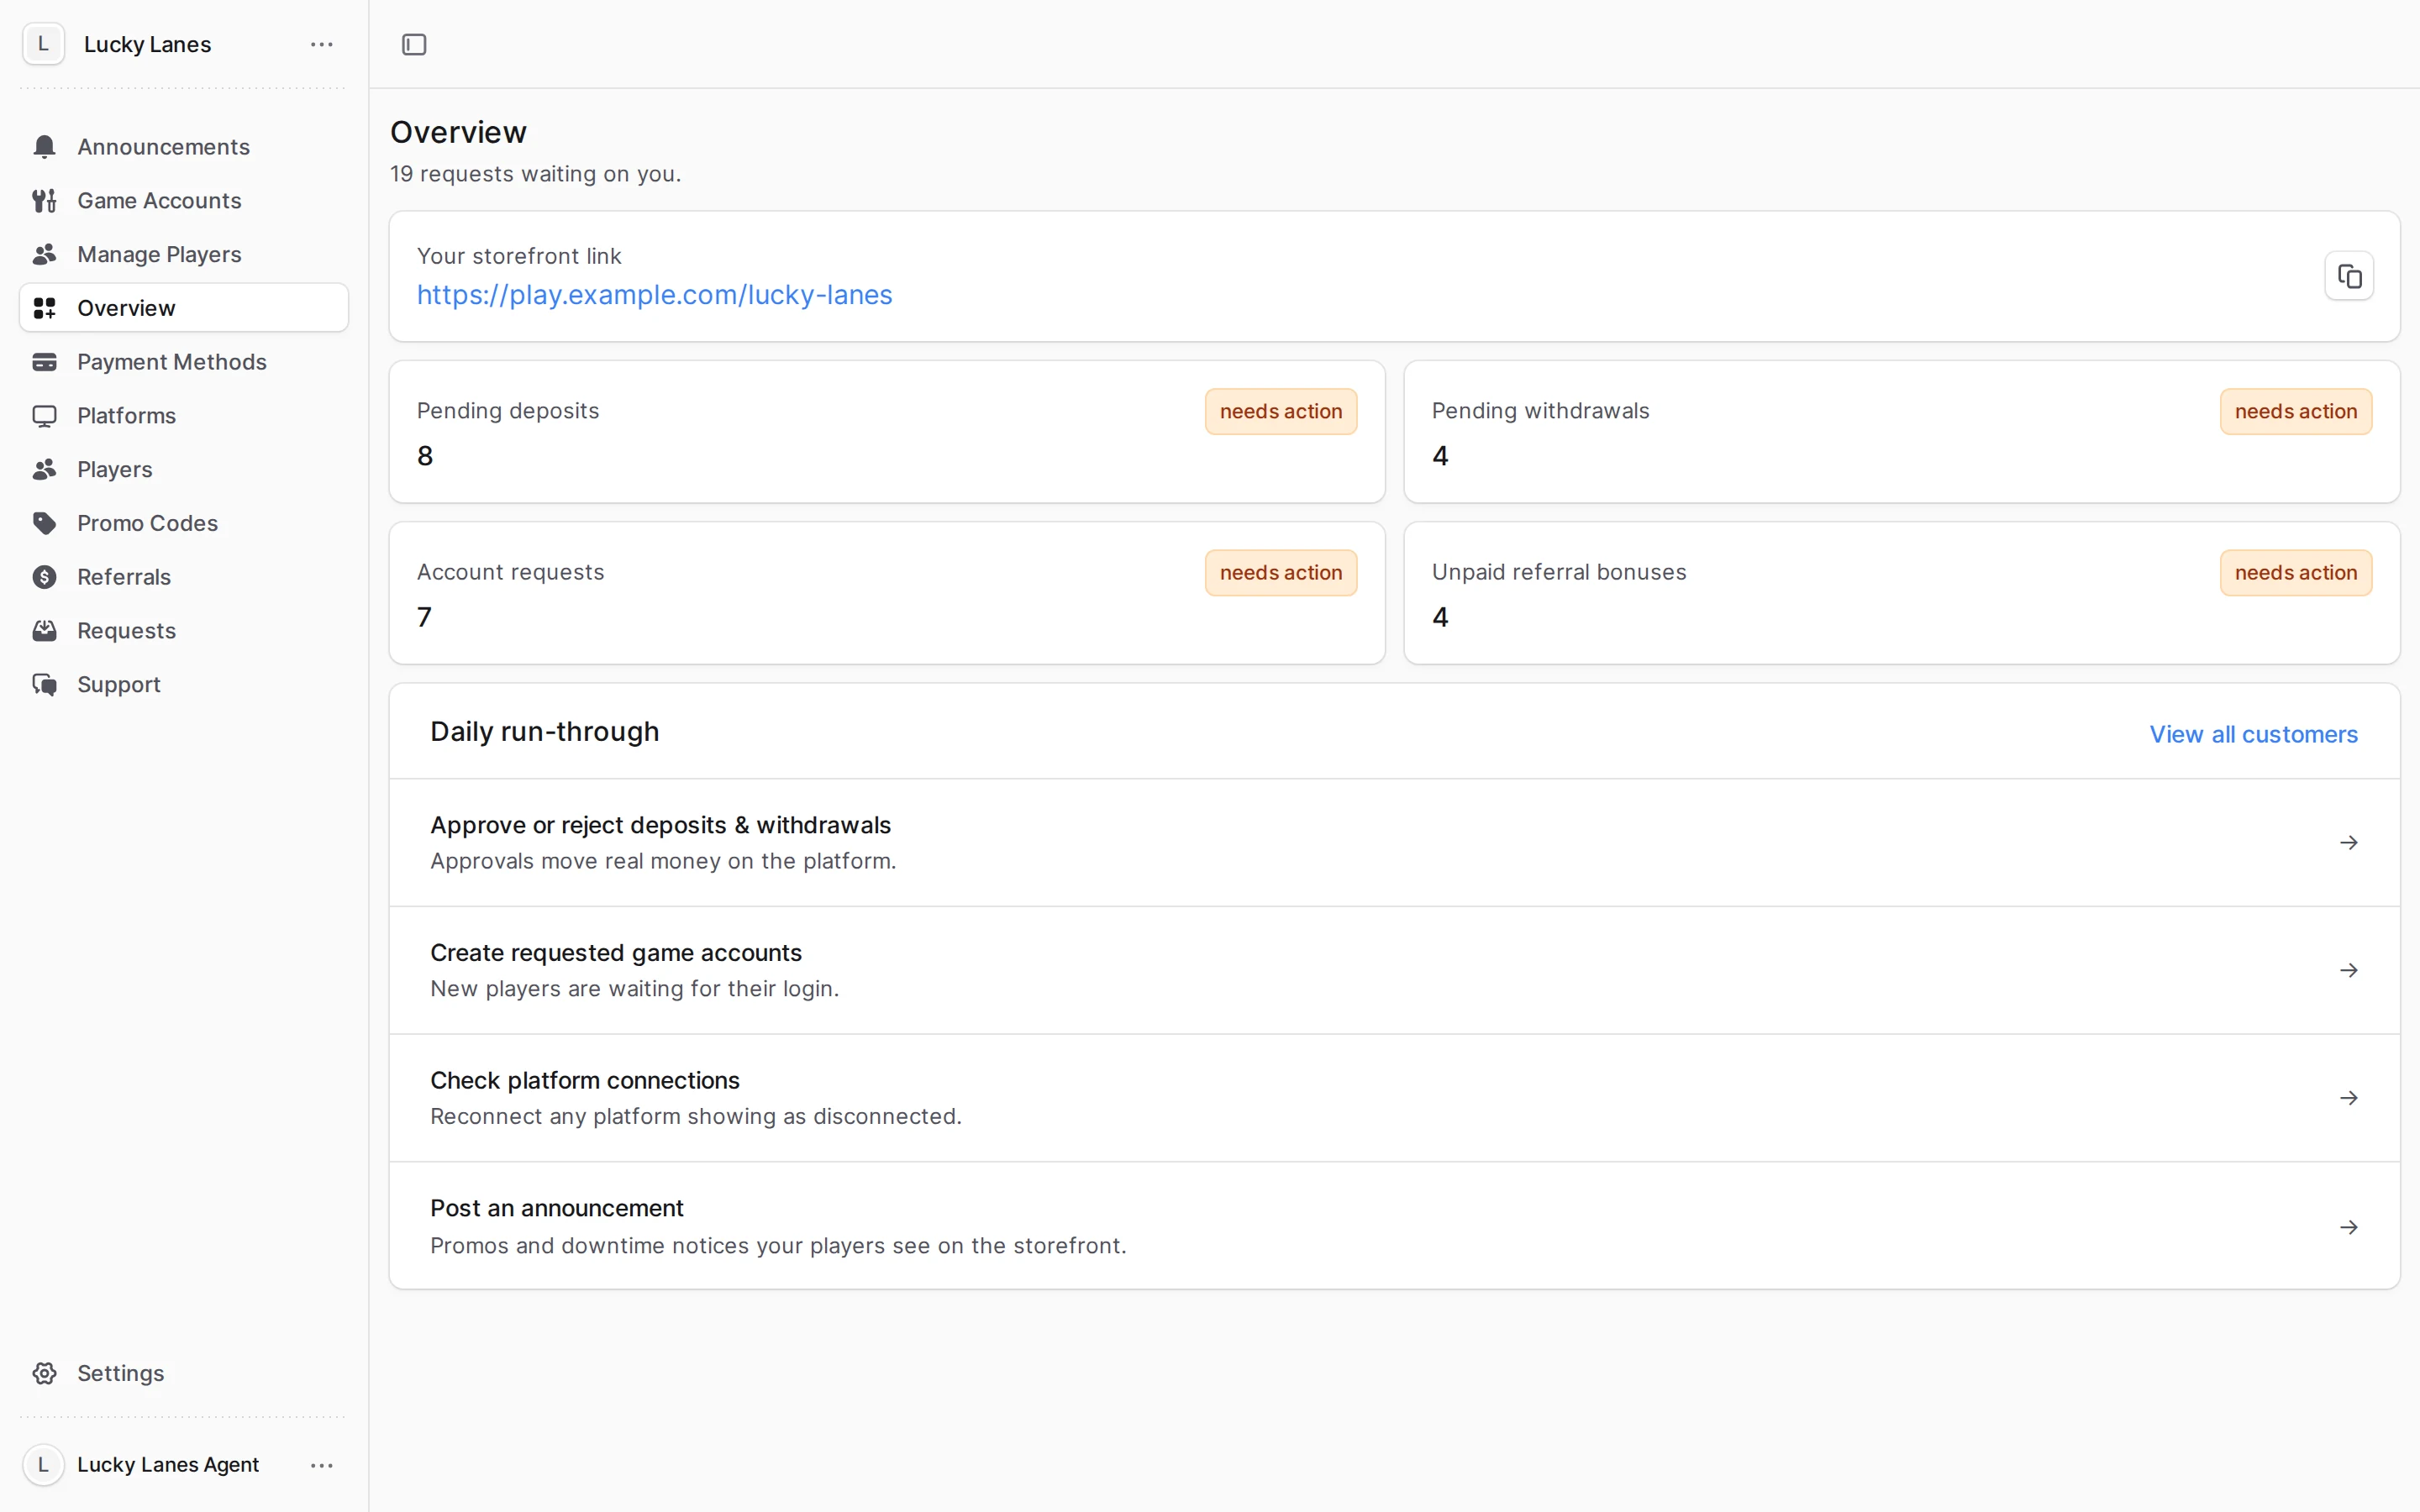
Task: Open the play.example.com/lucky-lanes storefront link
Action: [654, 295]
